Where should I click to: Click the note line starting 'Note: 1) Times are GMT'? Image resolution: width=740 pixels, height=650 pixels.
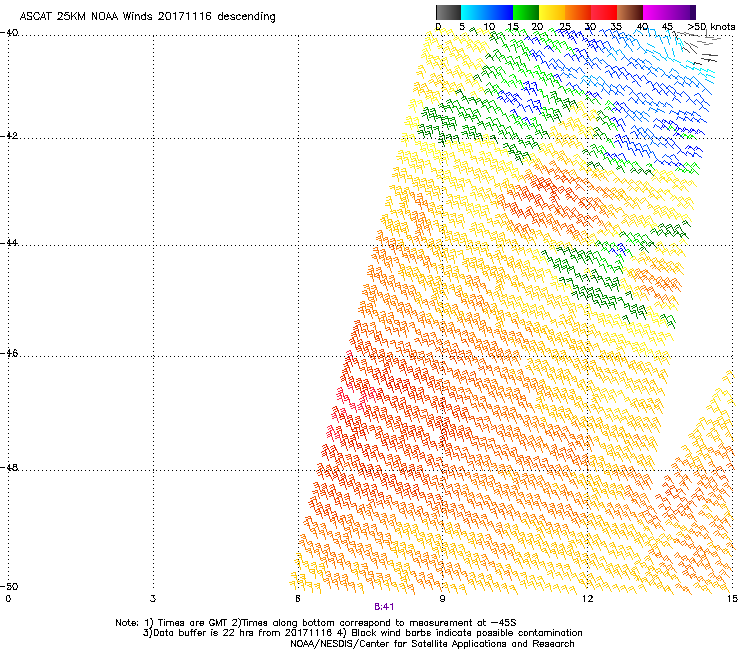pyautogui.click(x=316, y=623)
